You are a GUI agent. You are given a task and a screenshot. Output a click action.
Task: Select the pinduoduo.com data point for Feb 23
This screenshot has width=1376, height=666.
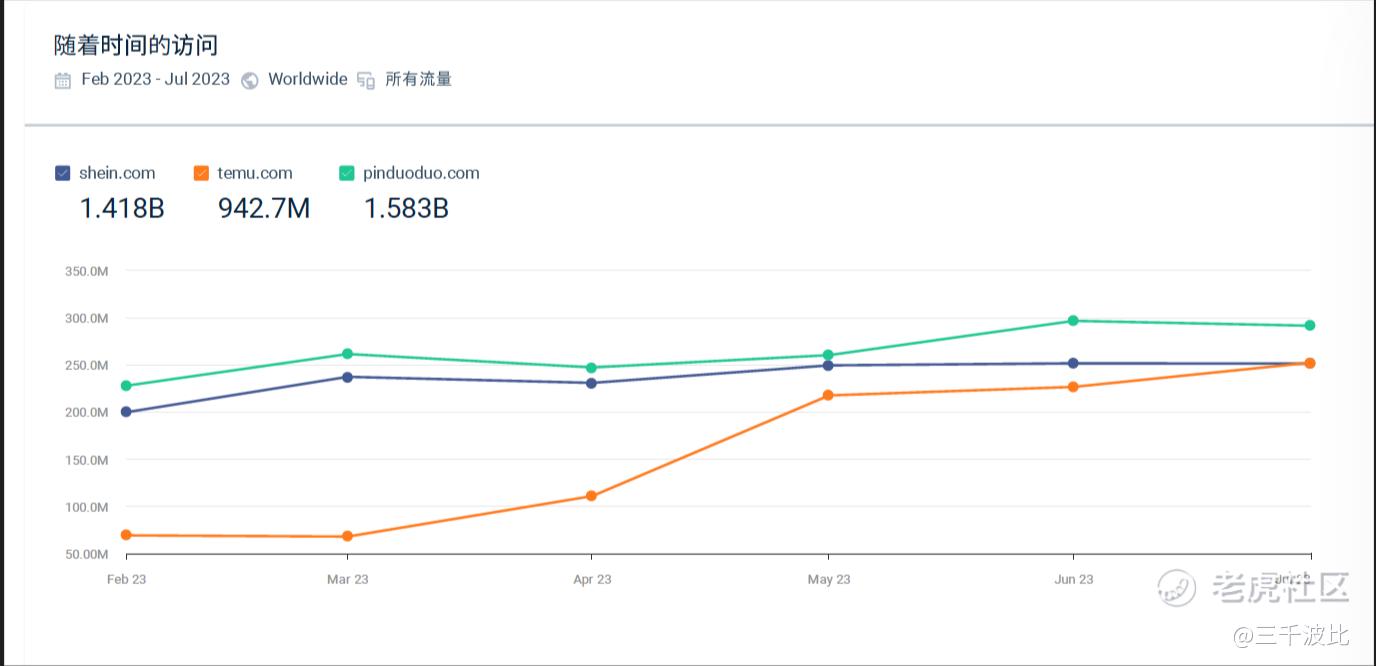(126, 386)
